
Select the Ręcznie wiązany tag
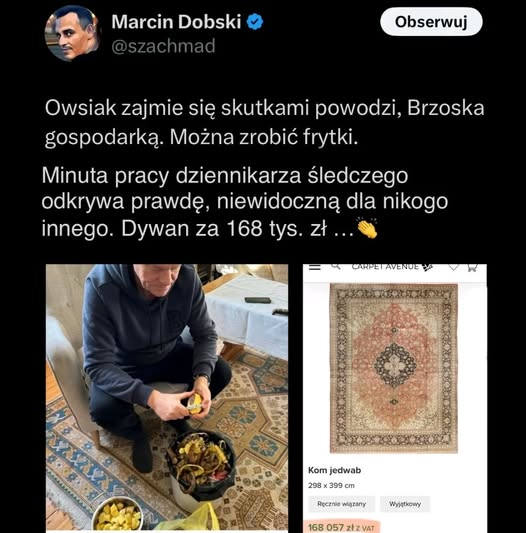[x=341, y=504]
